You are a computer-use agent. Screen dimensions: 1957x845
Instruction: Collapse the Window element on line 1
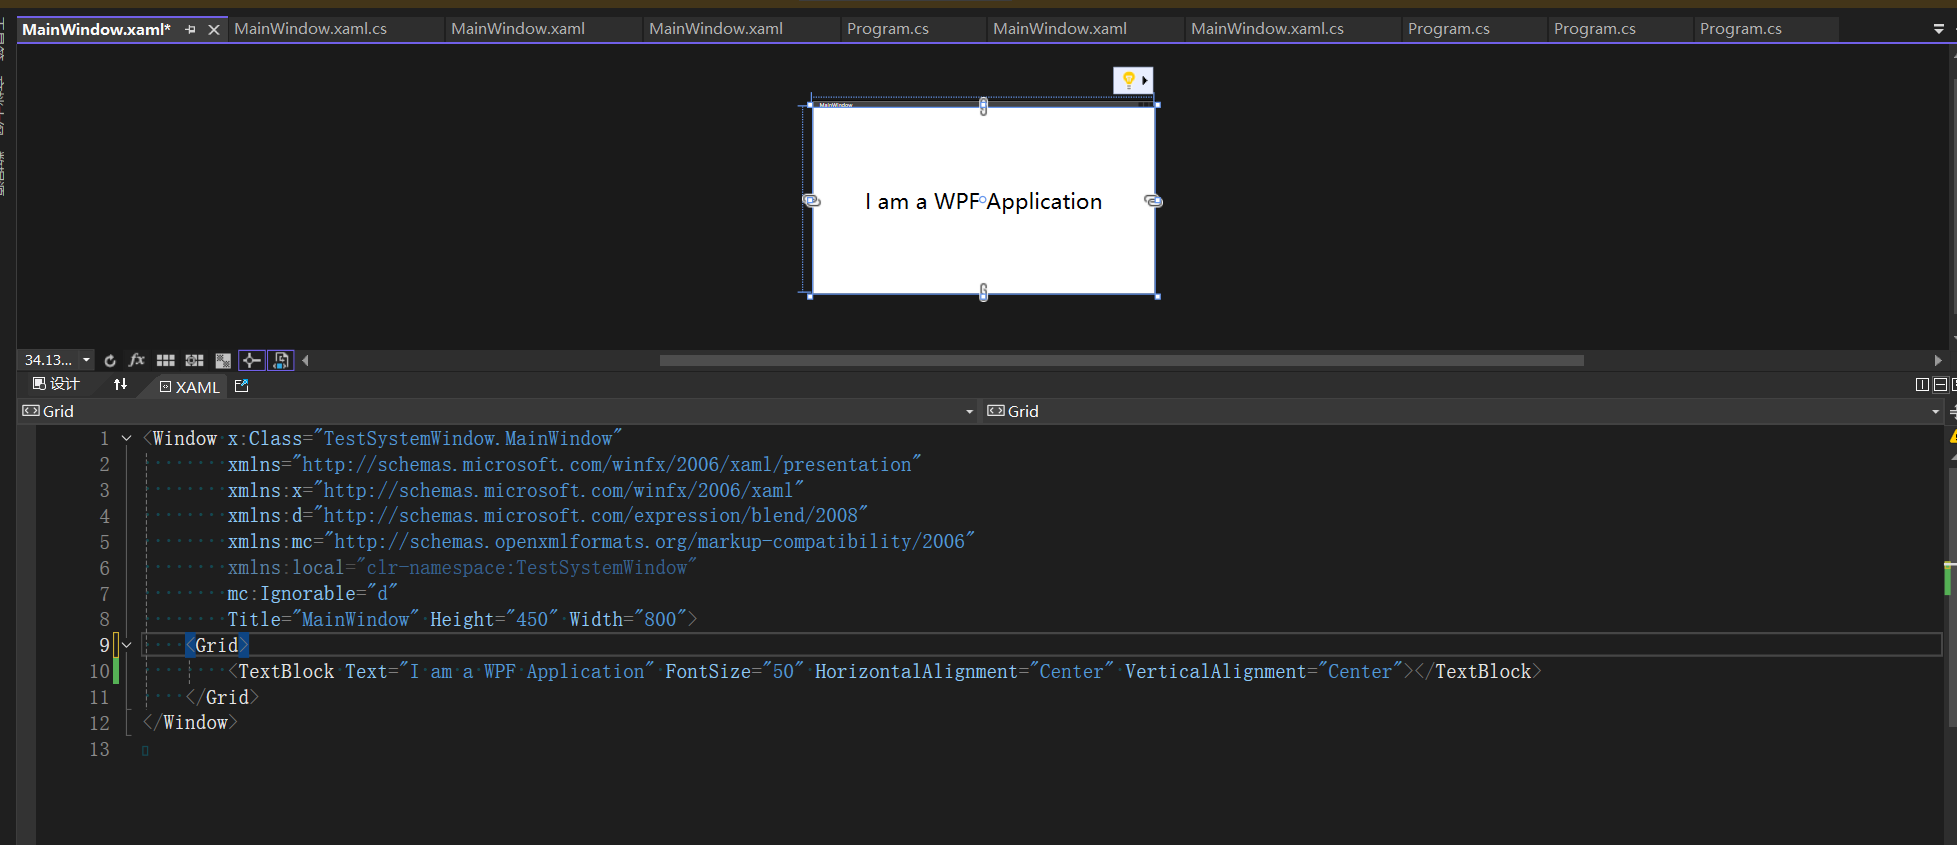pyautogui.click(x=127, y=439)
